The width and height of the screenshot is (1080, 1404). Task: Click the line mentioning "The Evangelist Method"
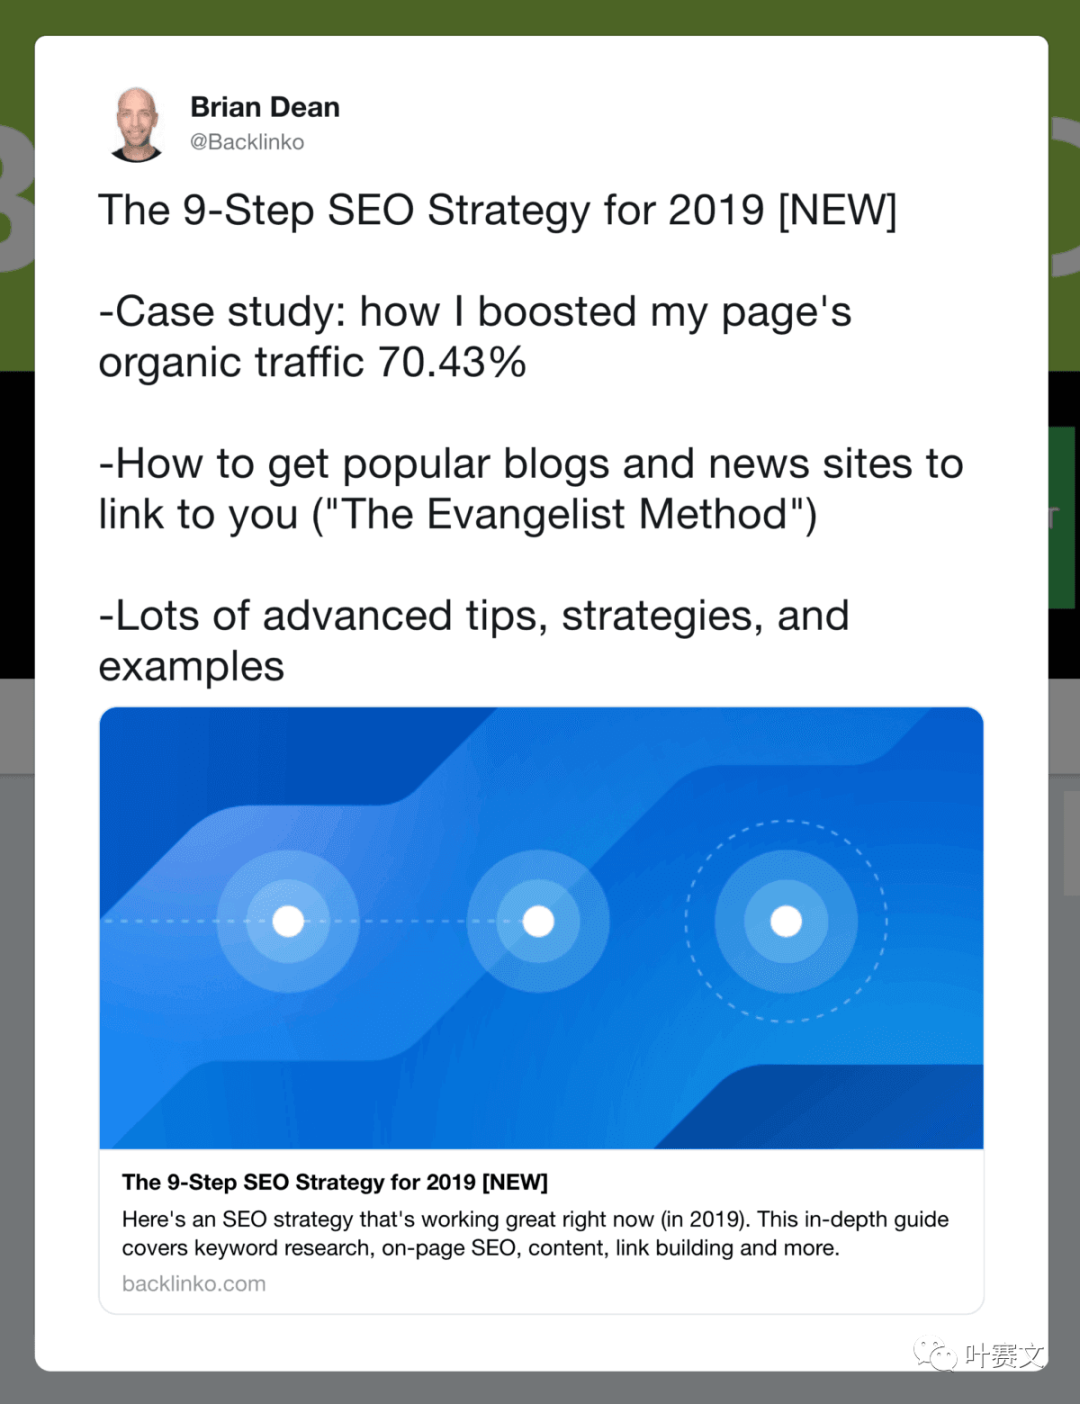(x=458, y=515)
